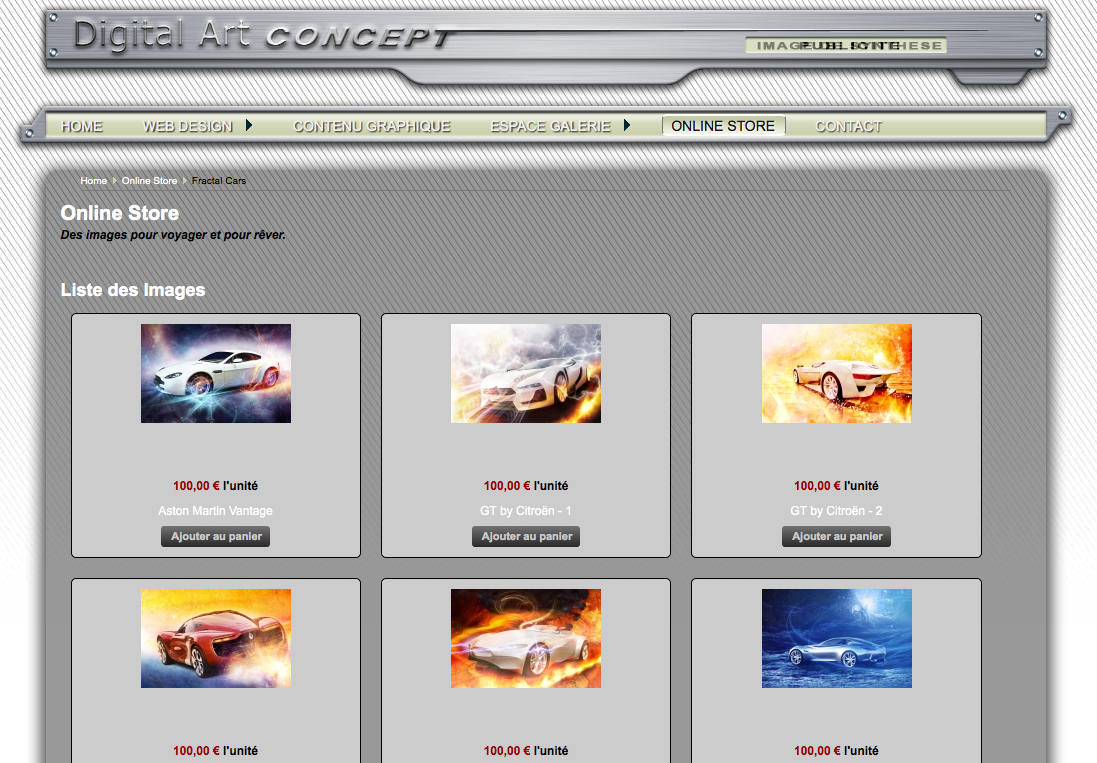Open the Aston Martin Vantage thumbnail

[216, 373]
